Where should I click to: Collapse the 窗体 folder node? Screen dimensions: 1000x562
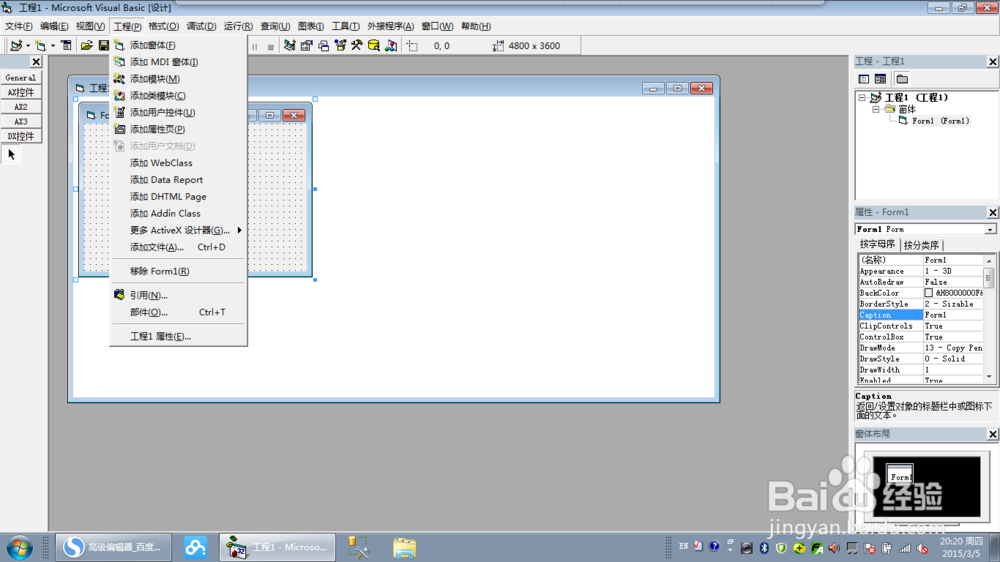pos(876,110)
